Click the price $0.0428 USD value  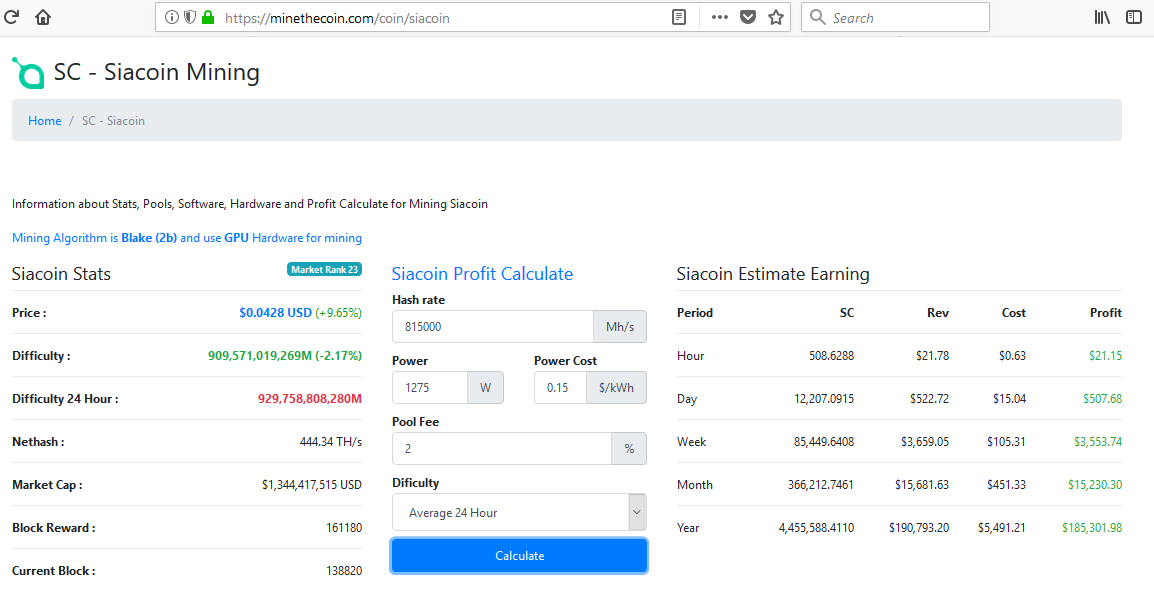tap(275, 313)
